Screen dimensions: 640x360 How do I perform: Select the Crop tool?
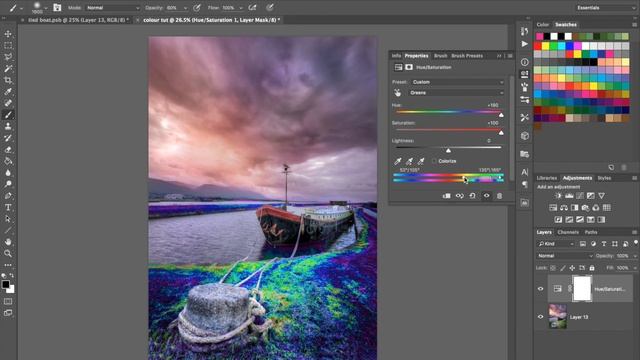8,80
